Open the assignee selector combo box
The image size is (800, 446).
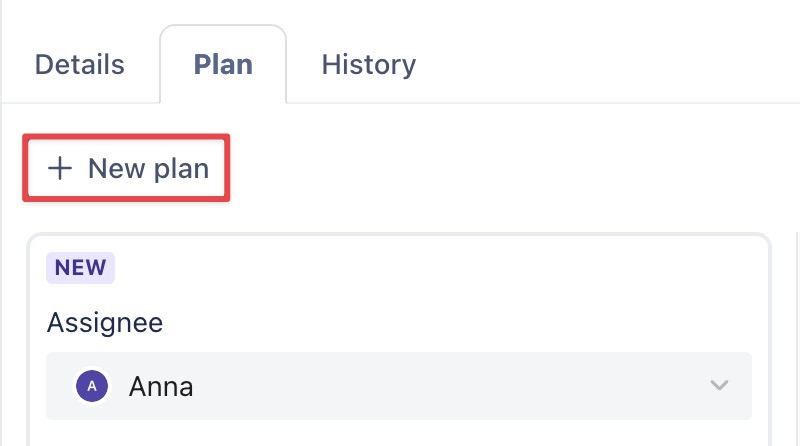(398, 386)
